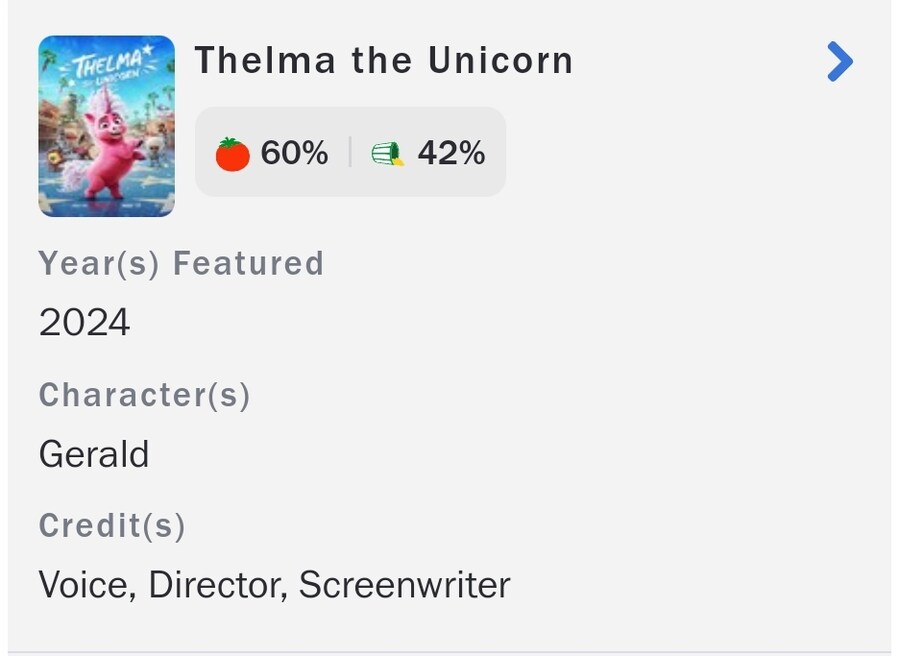The width and height of the screenshot is (900, 656).
Task: Click the 42% audience score
Action: 451,153
